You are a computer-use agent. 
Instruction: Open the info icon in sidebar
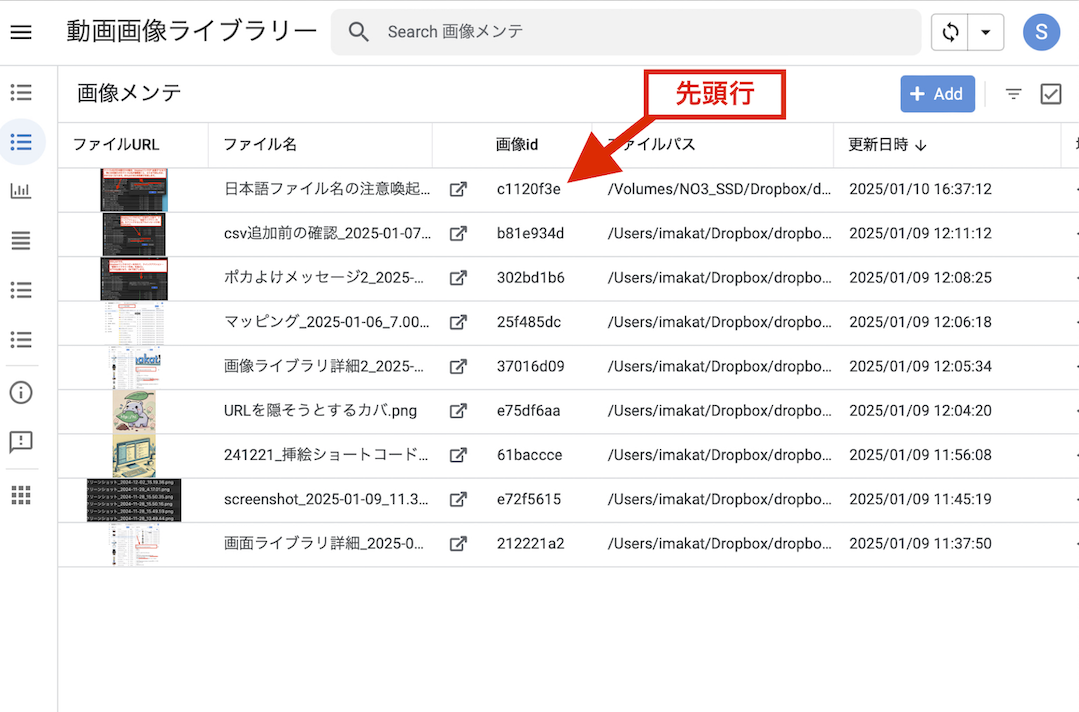click(x=21, y=392)
